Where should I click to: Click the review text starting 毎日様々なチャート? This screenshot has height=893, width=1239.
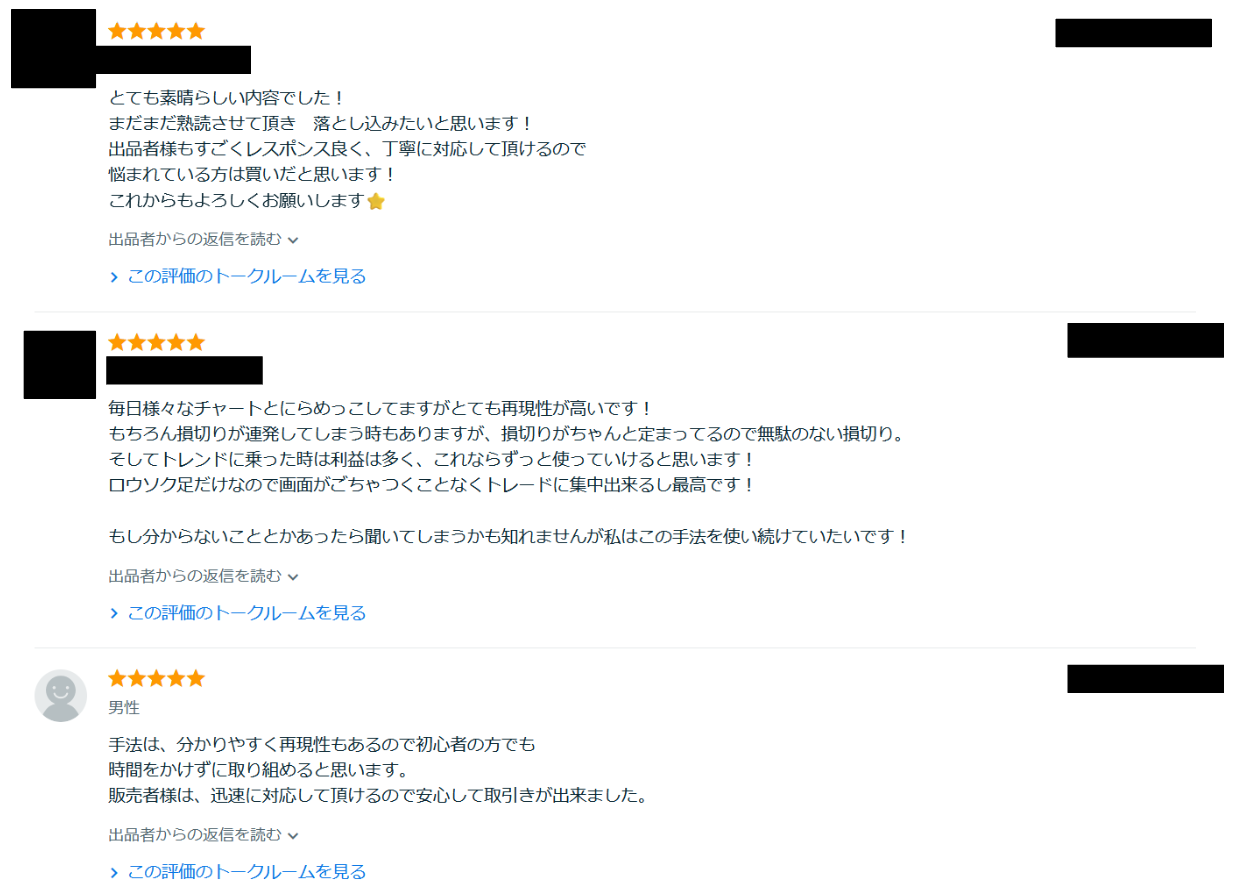380,408
